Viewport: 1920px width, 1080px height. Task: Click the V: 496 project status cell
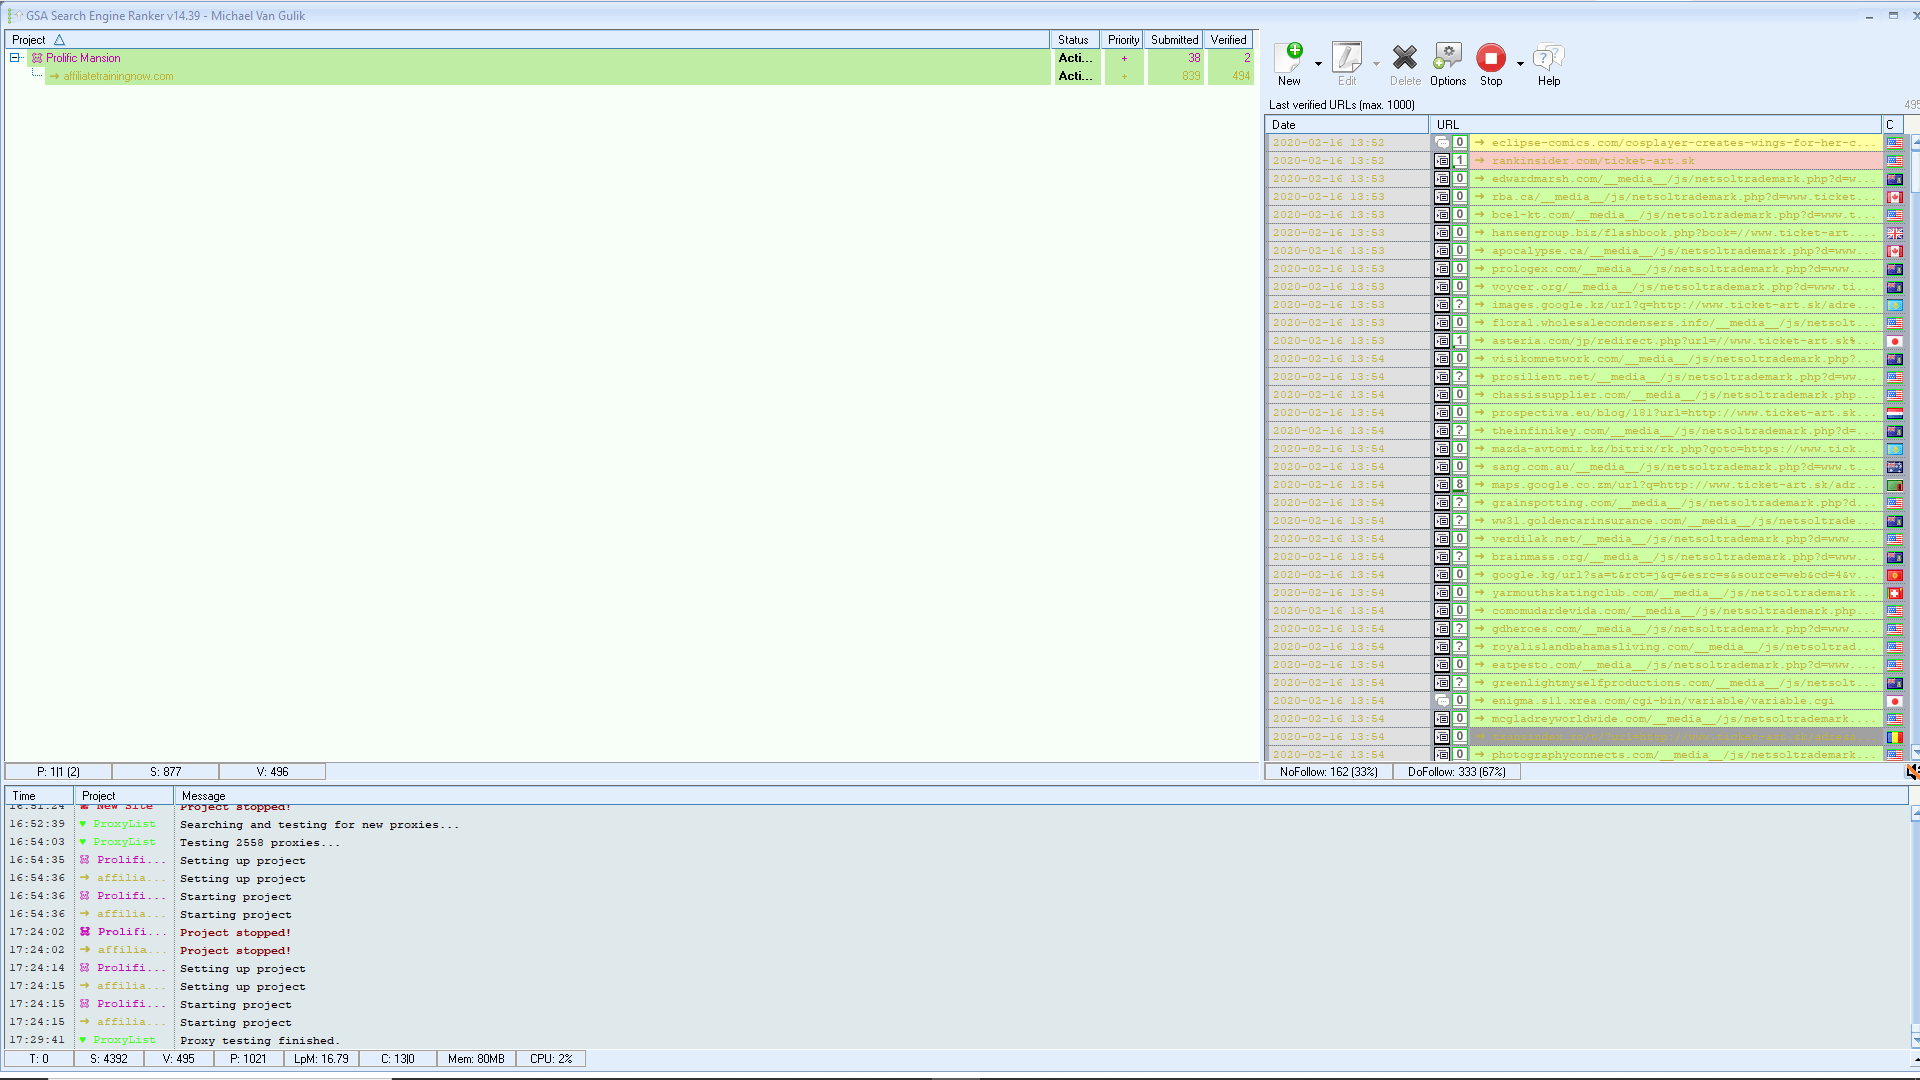(272, 772)
